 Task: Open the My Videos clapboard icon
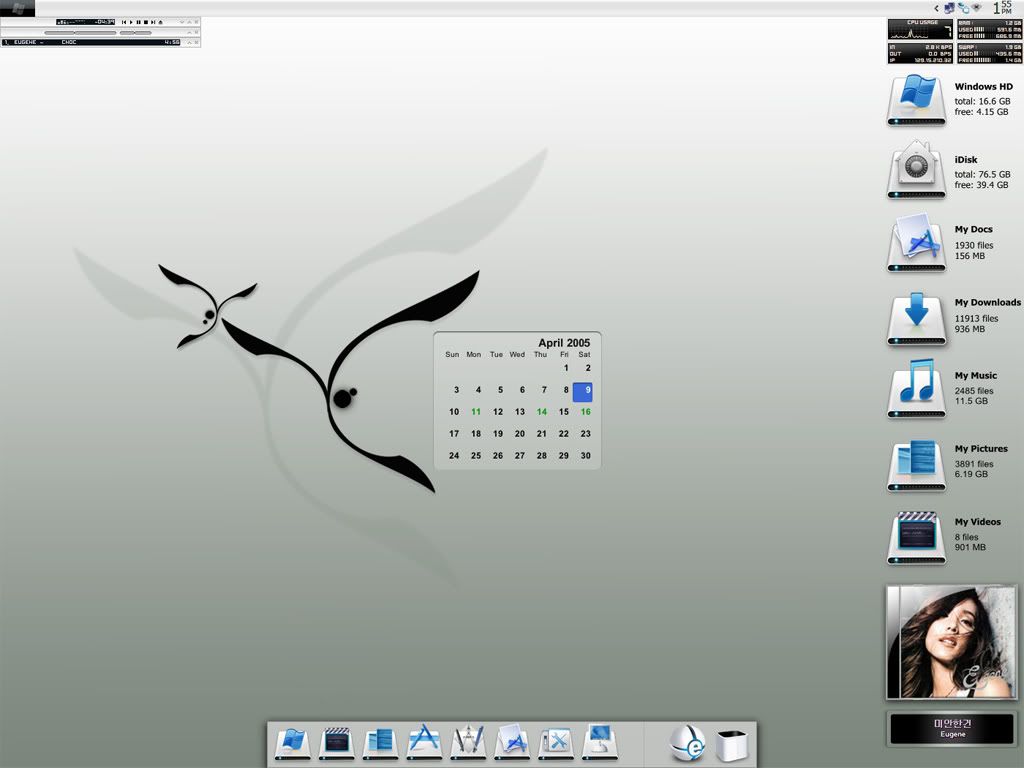tap(916, 537)
